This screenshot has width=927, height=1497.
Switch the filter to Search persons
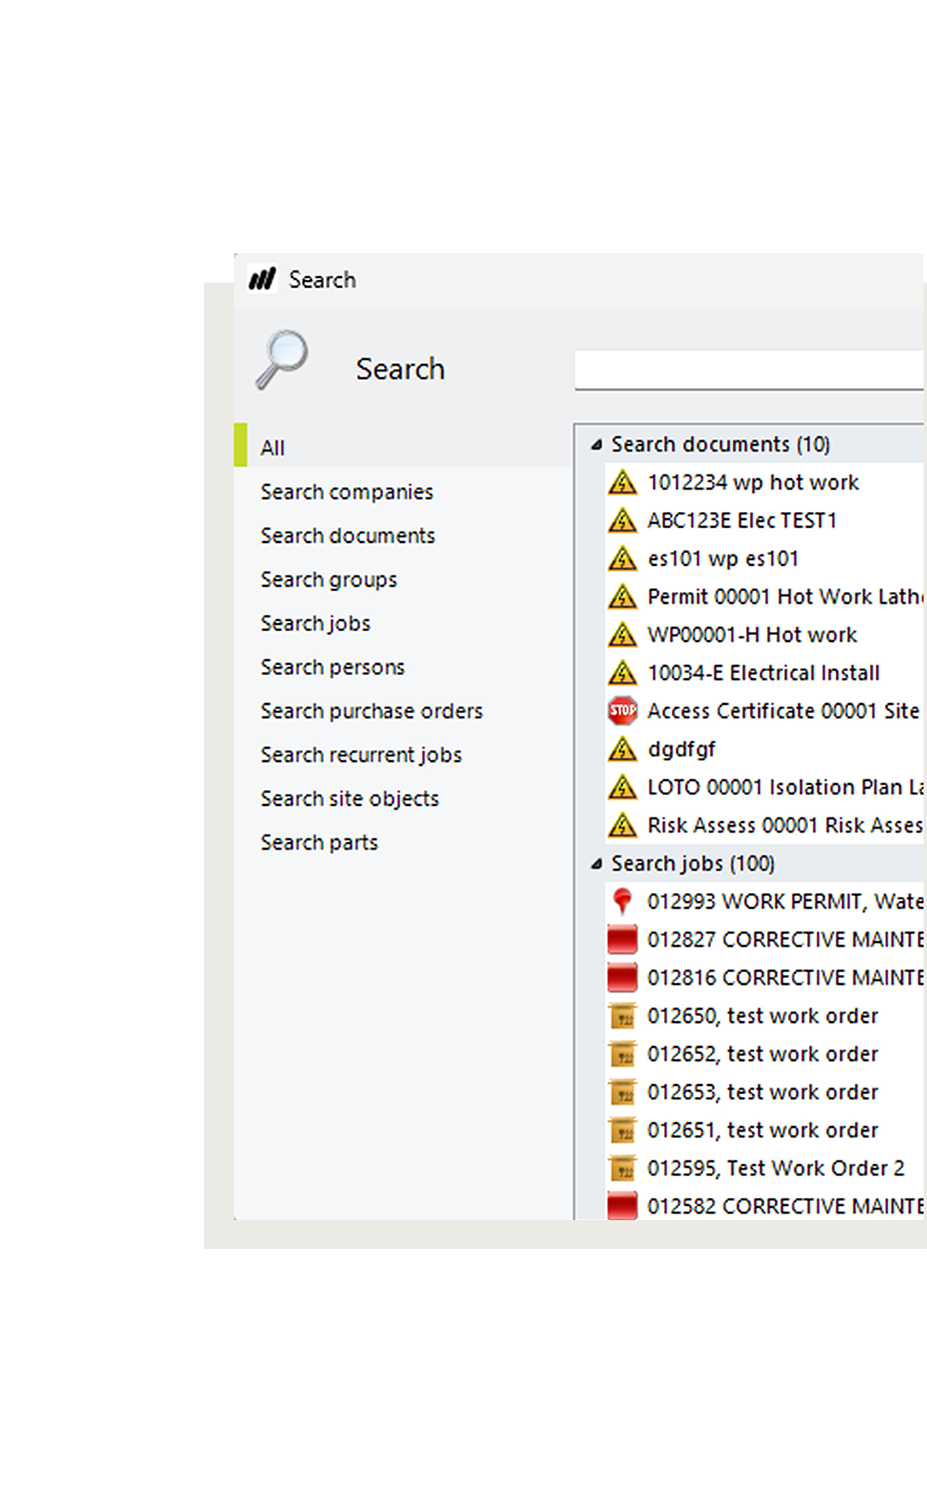[x=332, y=667]
